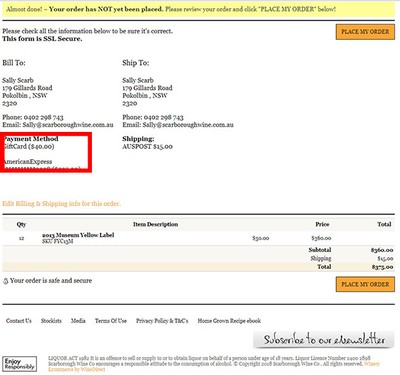Click the top PLACE MY ORDER button
The width and height of the screenshot is (400, 375).
(x=365, y=32)
